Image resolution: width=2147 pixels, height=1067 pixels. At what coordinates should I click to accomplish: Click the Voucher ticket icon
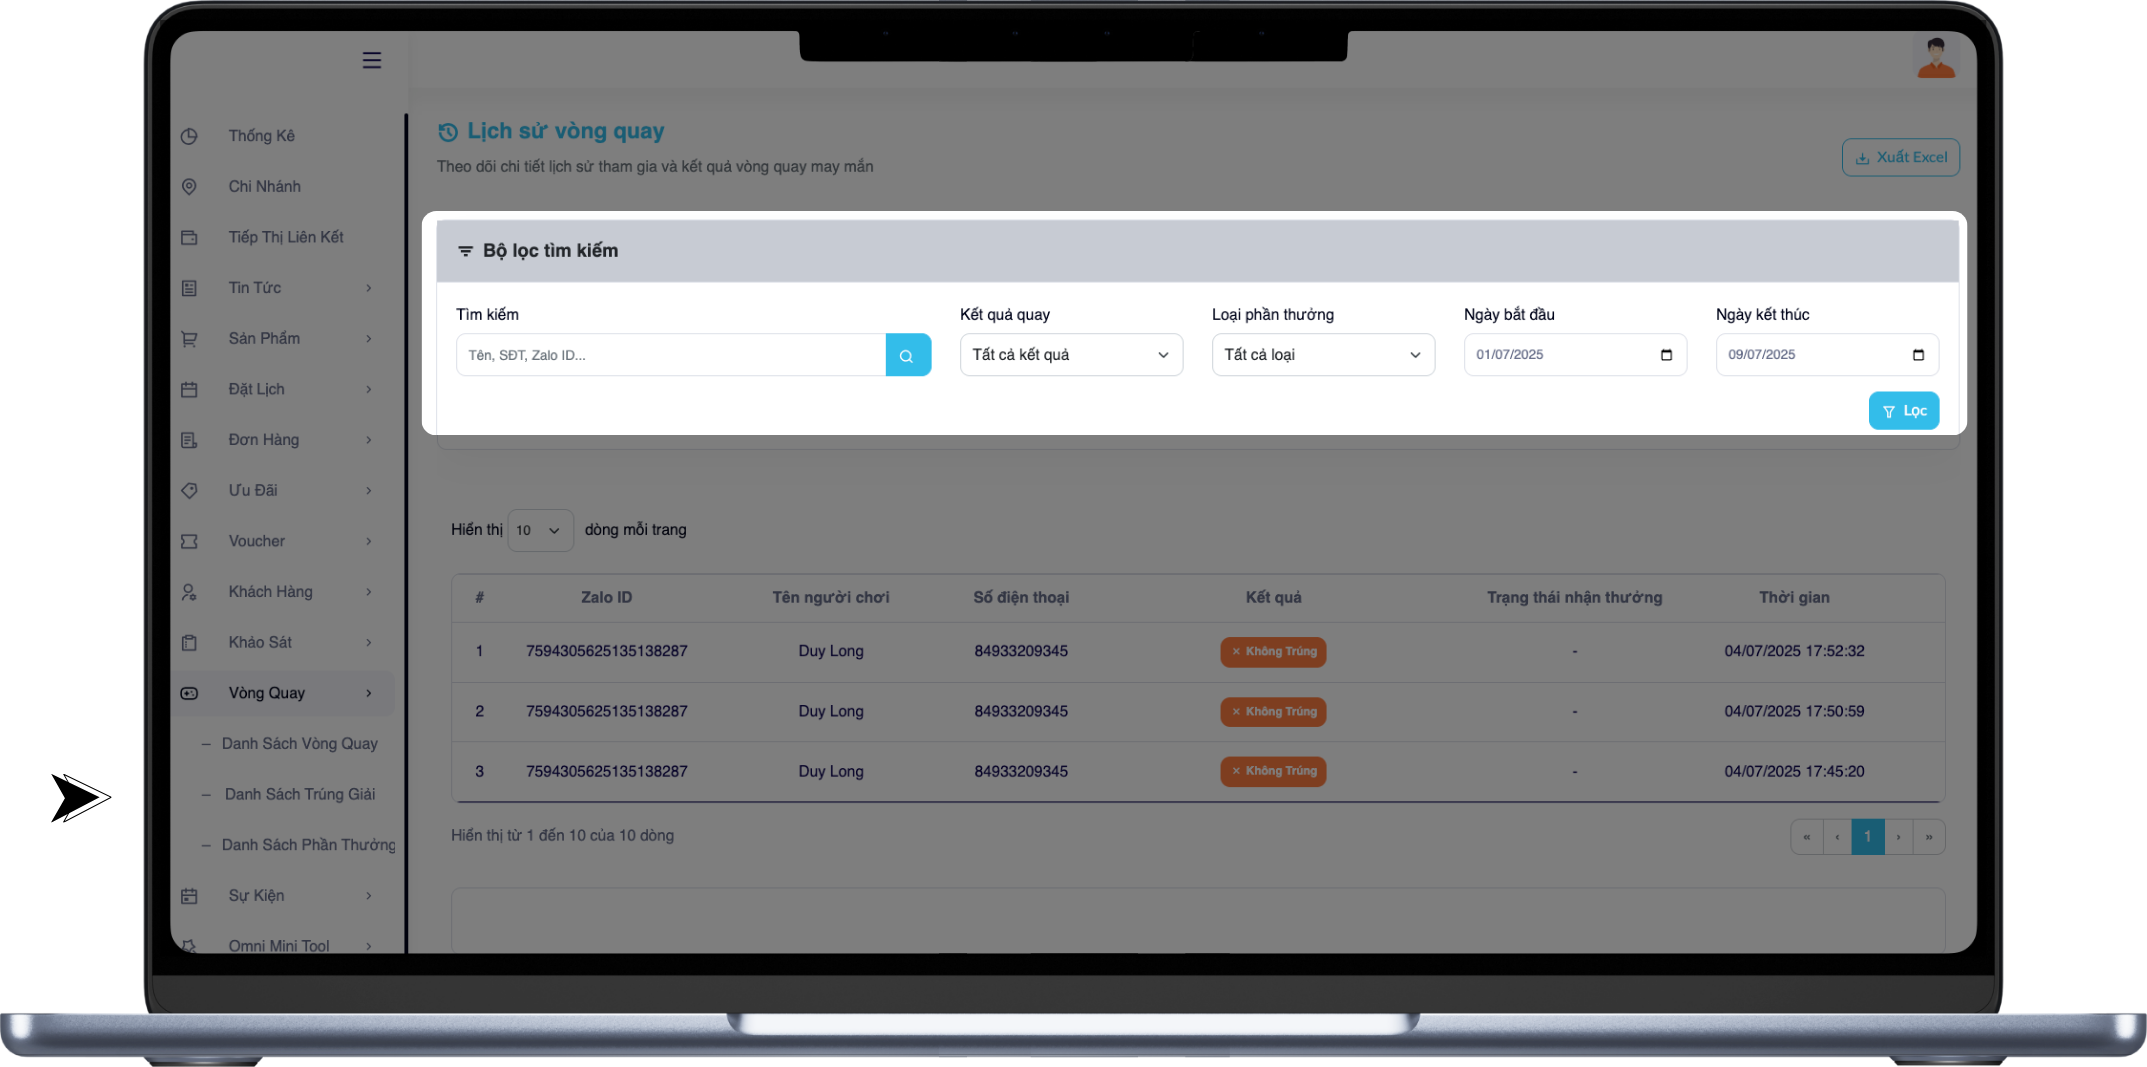(189, 541)
